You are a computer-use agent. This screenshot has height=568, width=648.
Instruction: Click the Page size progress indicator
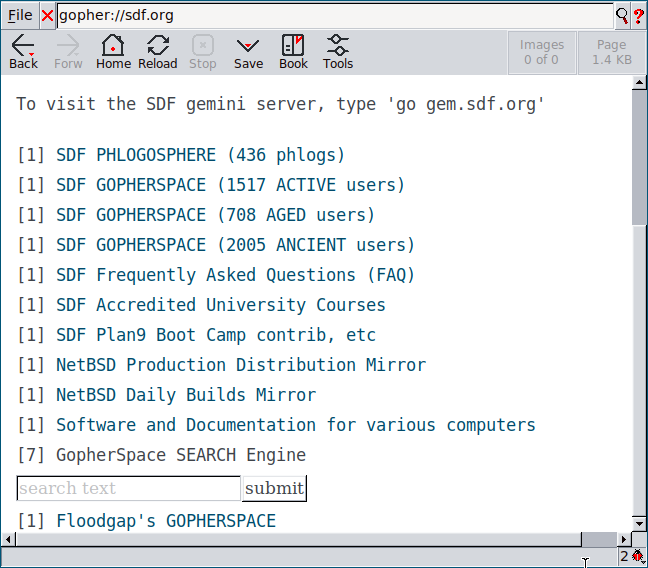tap(611, 52)
